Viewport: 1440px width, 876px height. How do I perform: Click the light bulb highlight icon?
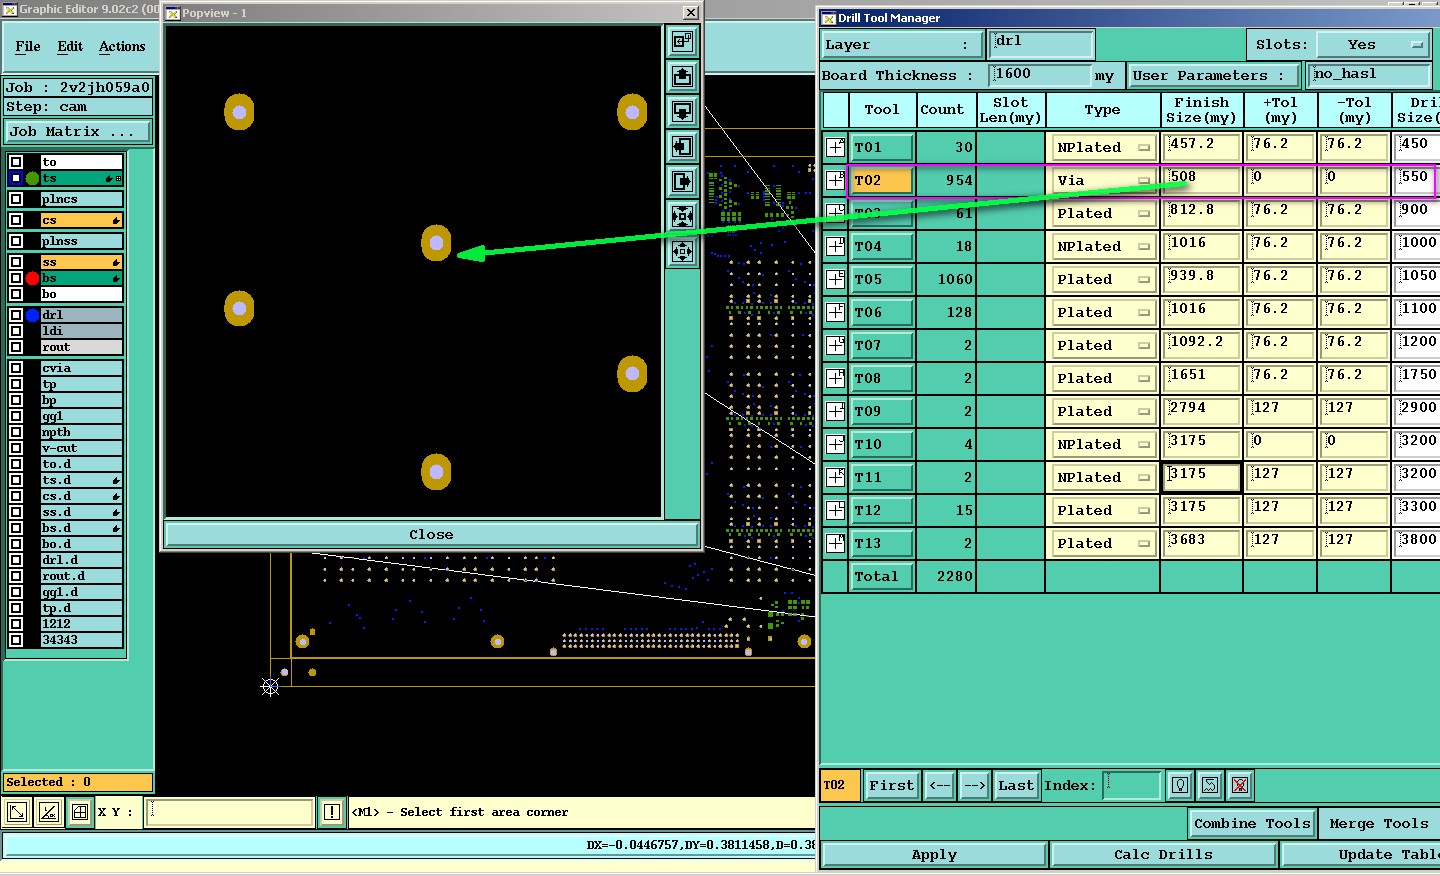1180,785
